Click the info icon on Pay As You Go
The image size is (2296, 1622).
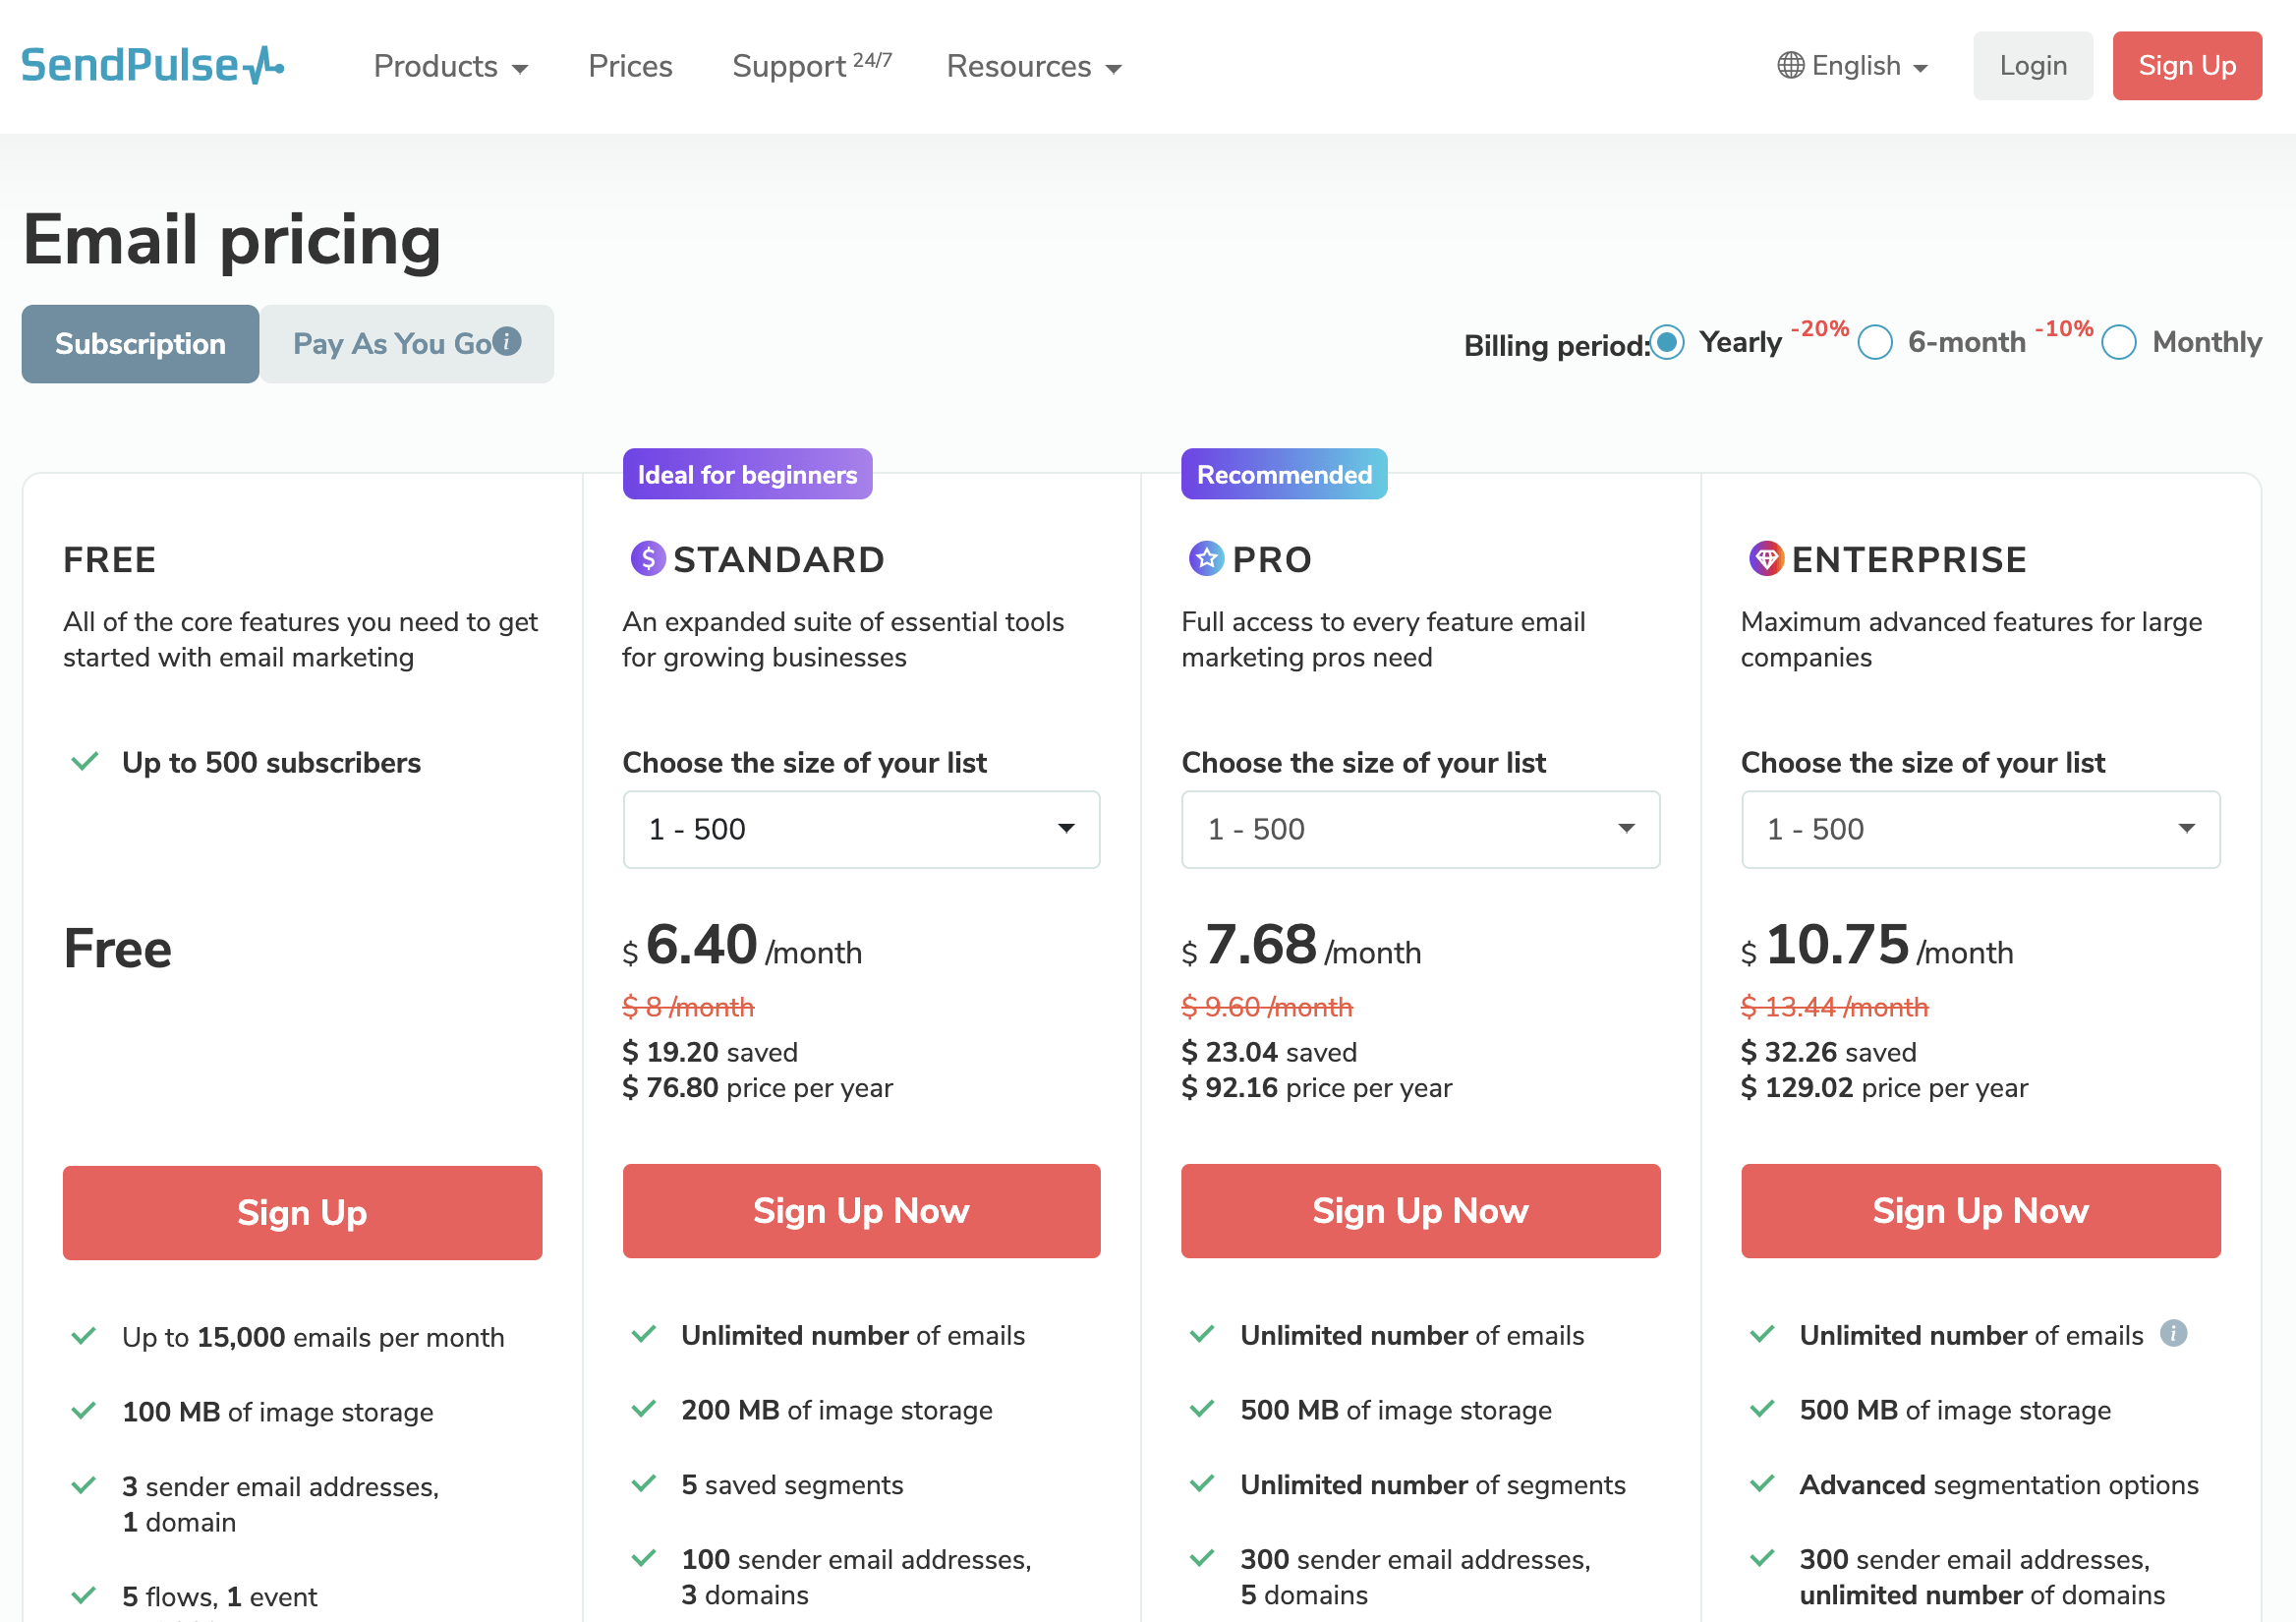point(506,340)
